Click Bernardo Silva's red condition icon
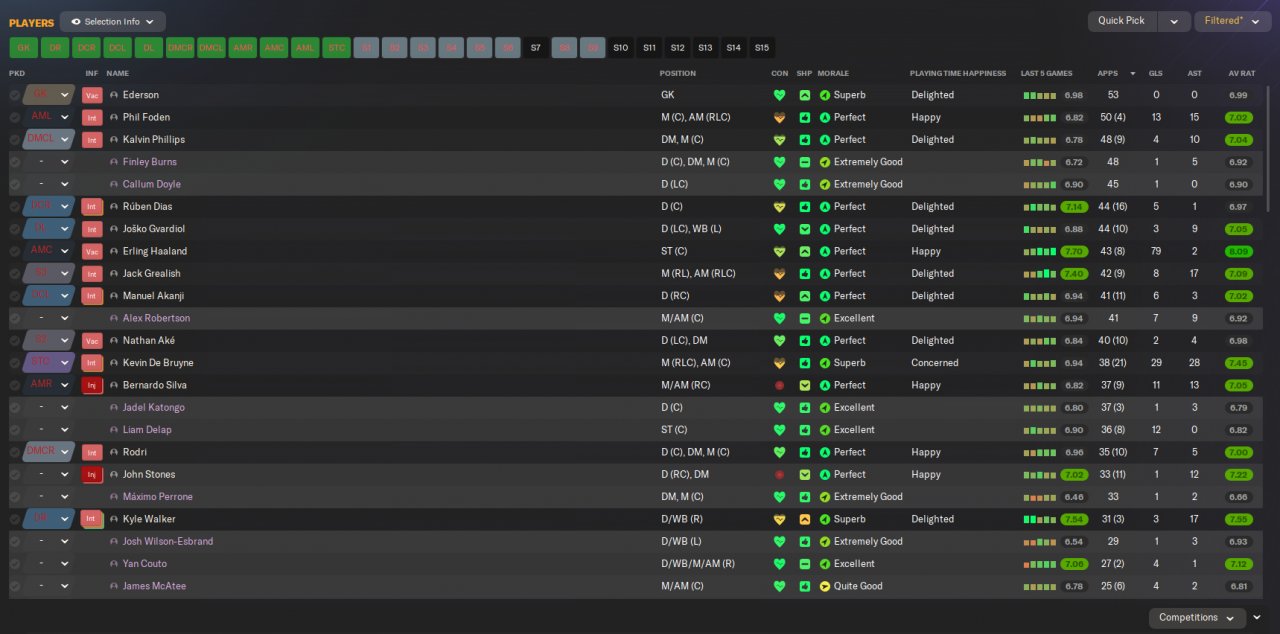1280x634 pixels. click(x=780, y=385)
